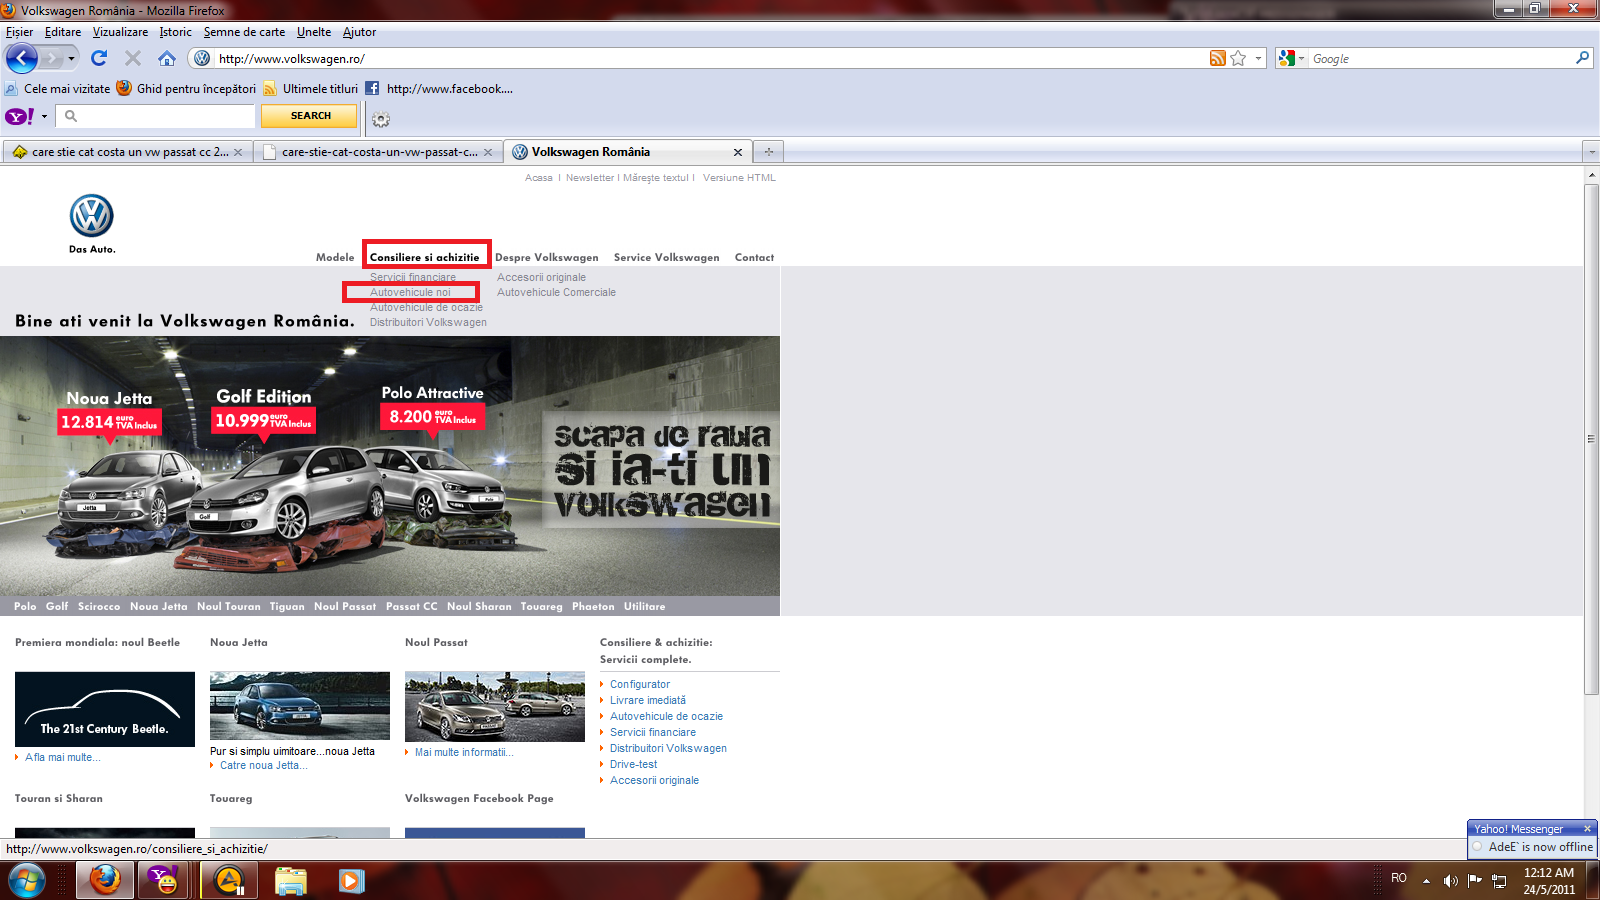Open the back/forward history dropdown
1600x900 pixels.
pyautogui.click(x=71, y=58)
